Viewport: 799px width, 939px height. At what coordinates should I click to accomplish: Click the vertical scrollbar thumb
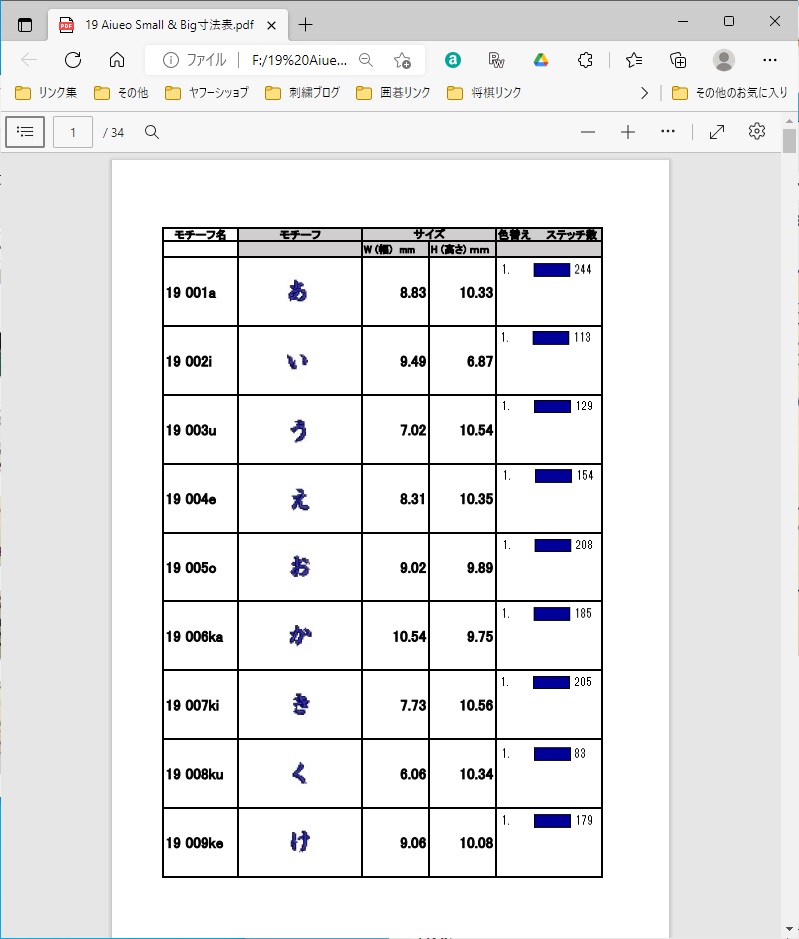tap(789, 141)
